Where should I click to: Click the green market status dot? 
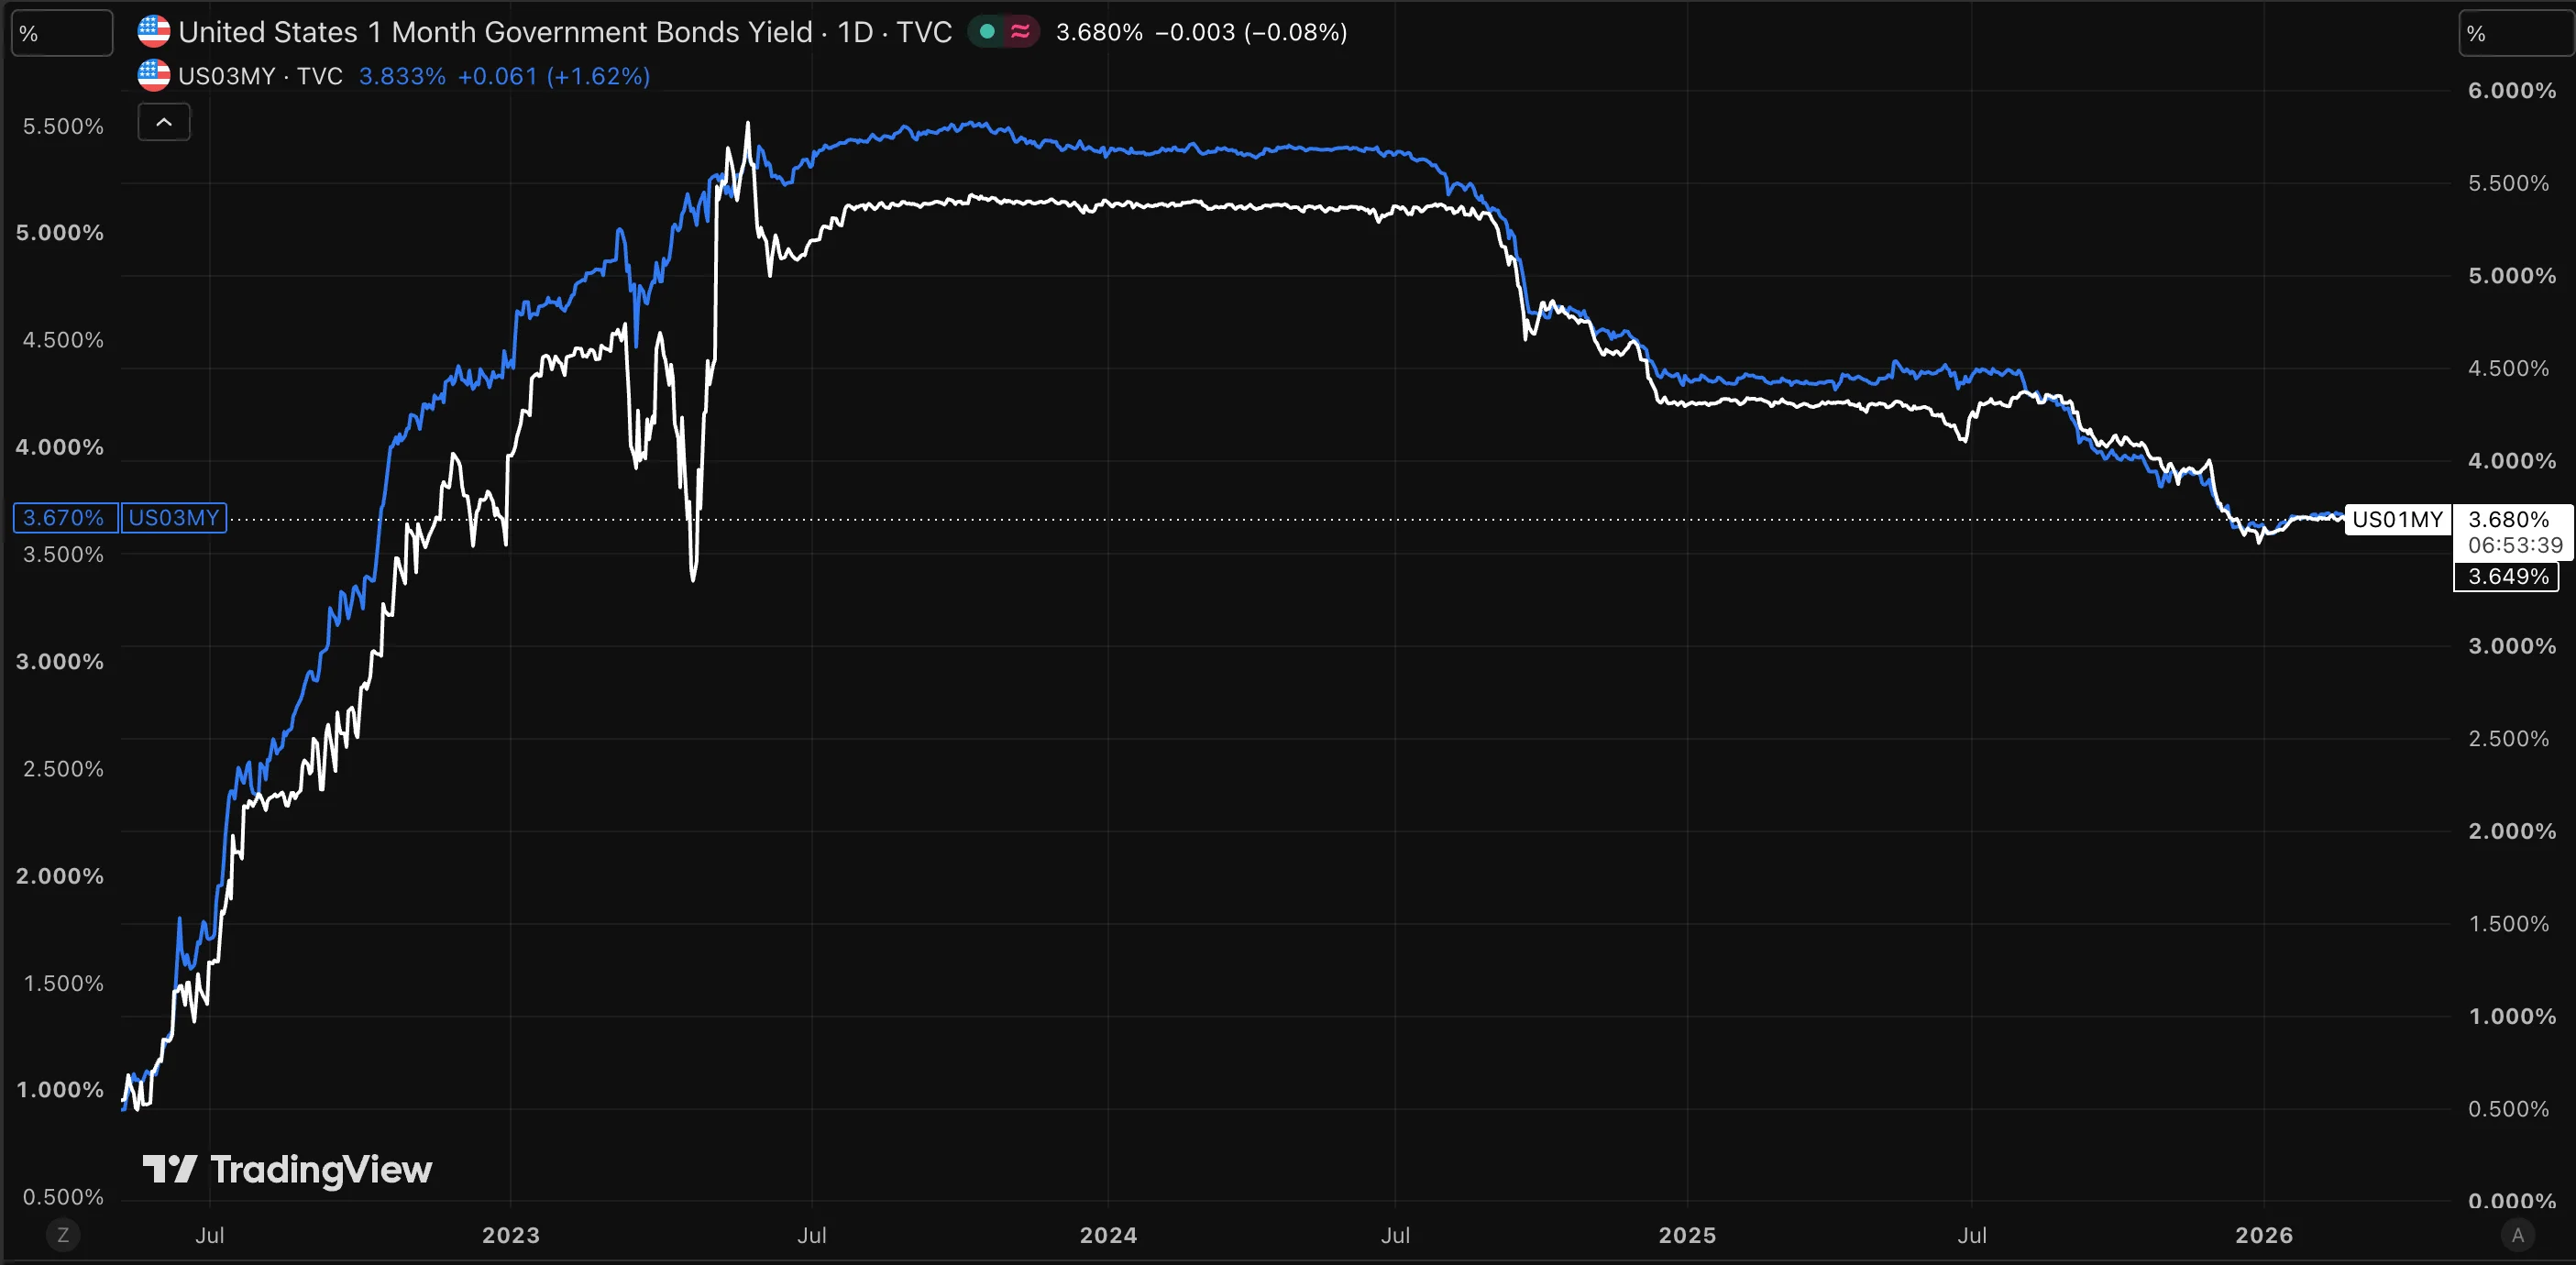point(987,32)
